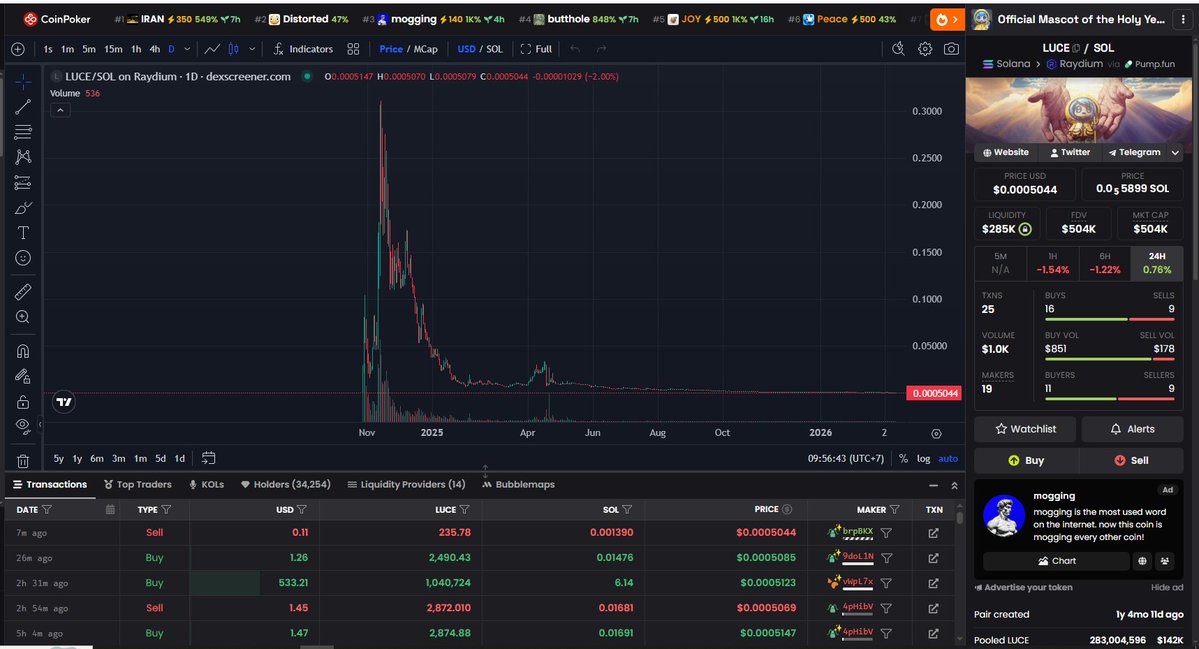Image resolution: width=1199 pixels, height=649 pixels.
Task: Select the patterns drawing tool
Action: (23, 157)
